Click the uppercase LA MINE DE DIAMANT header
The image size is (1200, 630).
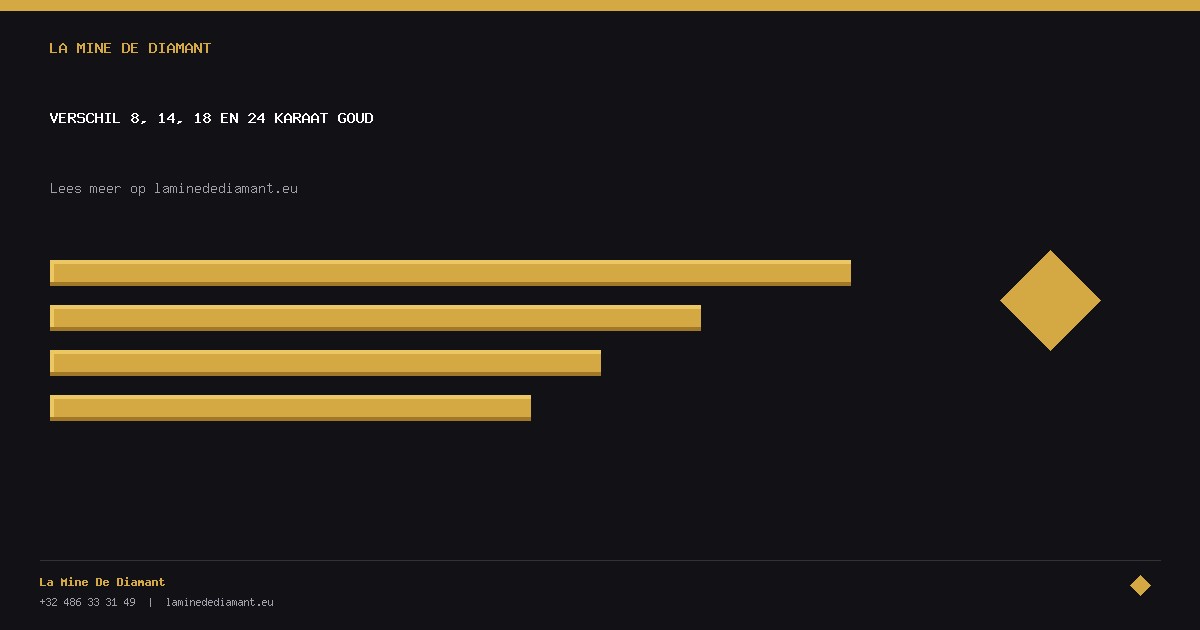pyautogui.click(x=130, y=48)
